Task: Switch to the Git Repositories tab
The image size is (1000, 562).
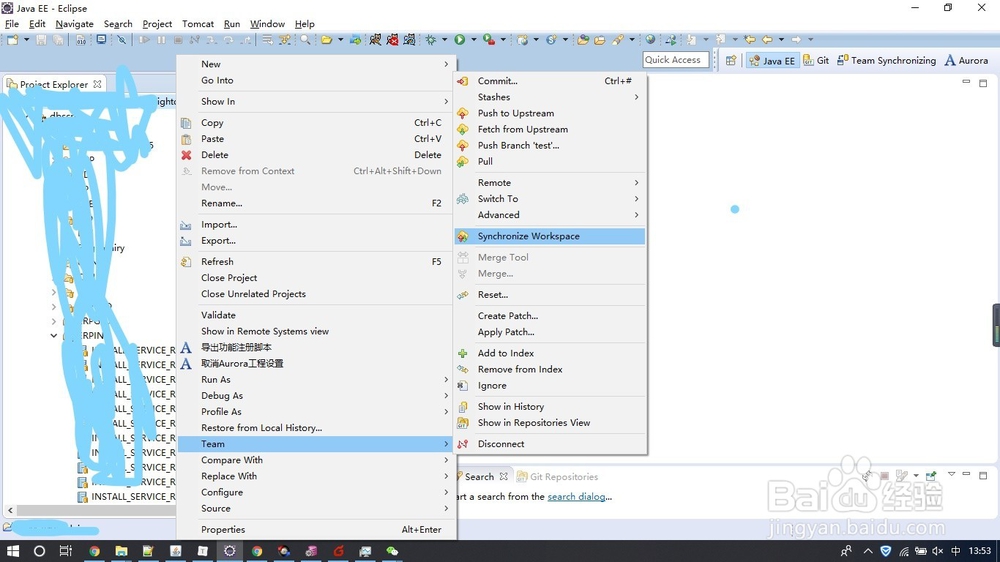Action: click(x=557, y=477)
